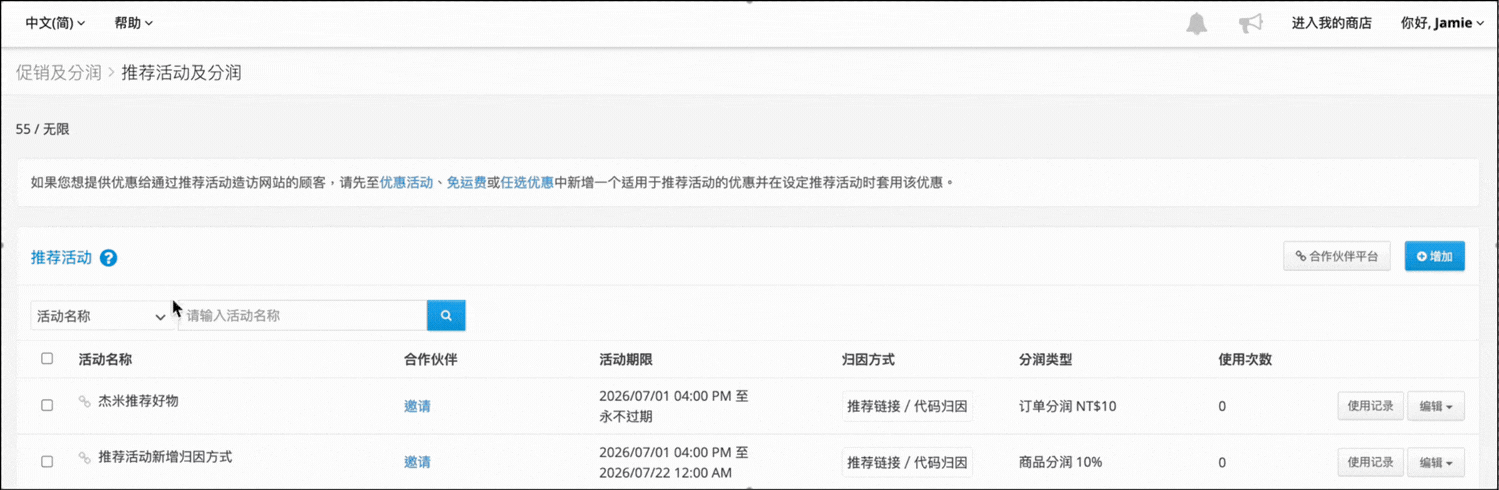Open the announcements megaphone icon
The width and height of the screenshot is (1499, 490).
click(1250, 23)
